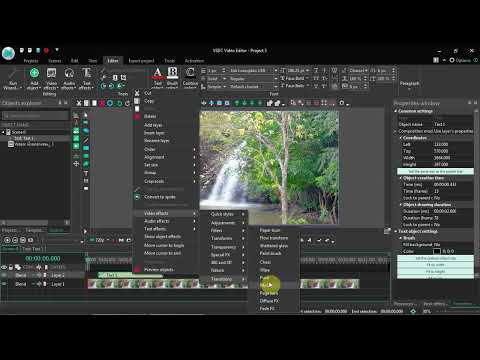The image size is (480, 360).
Task: Click the black Color swatch in Brush settings
Action: (437, 251)
